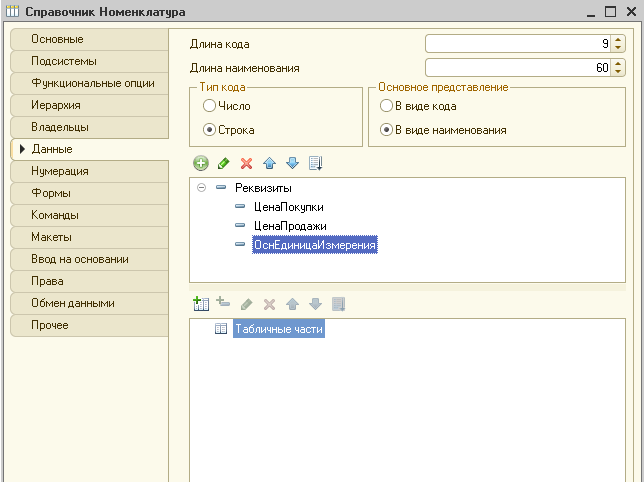Add a new attribute with green plus icon
This screenshot has width=644, height=482.
[x=201, y=163]
